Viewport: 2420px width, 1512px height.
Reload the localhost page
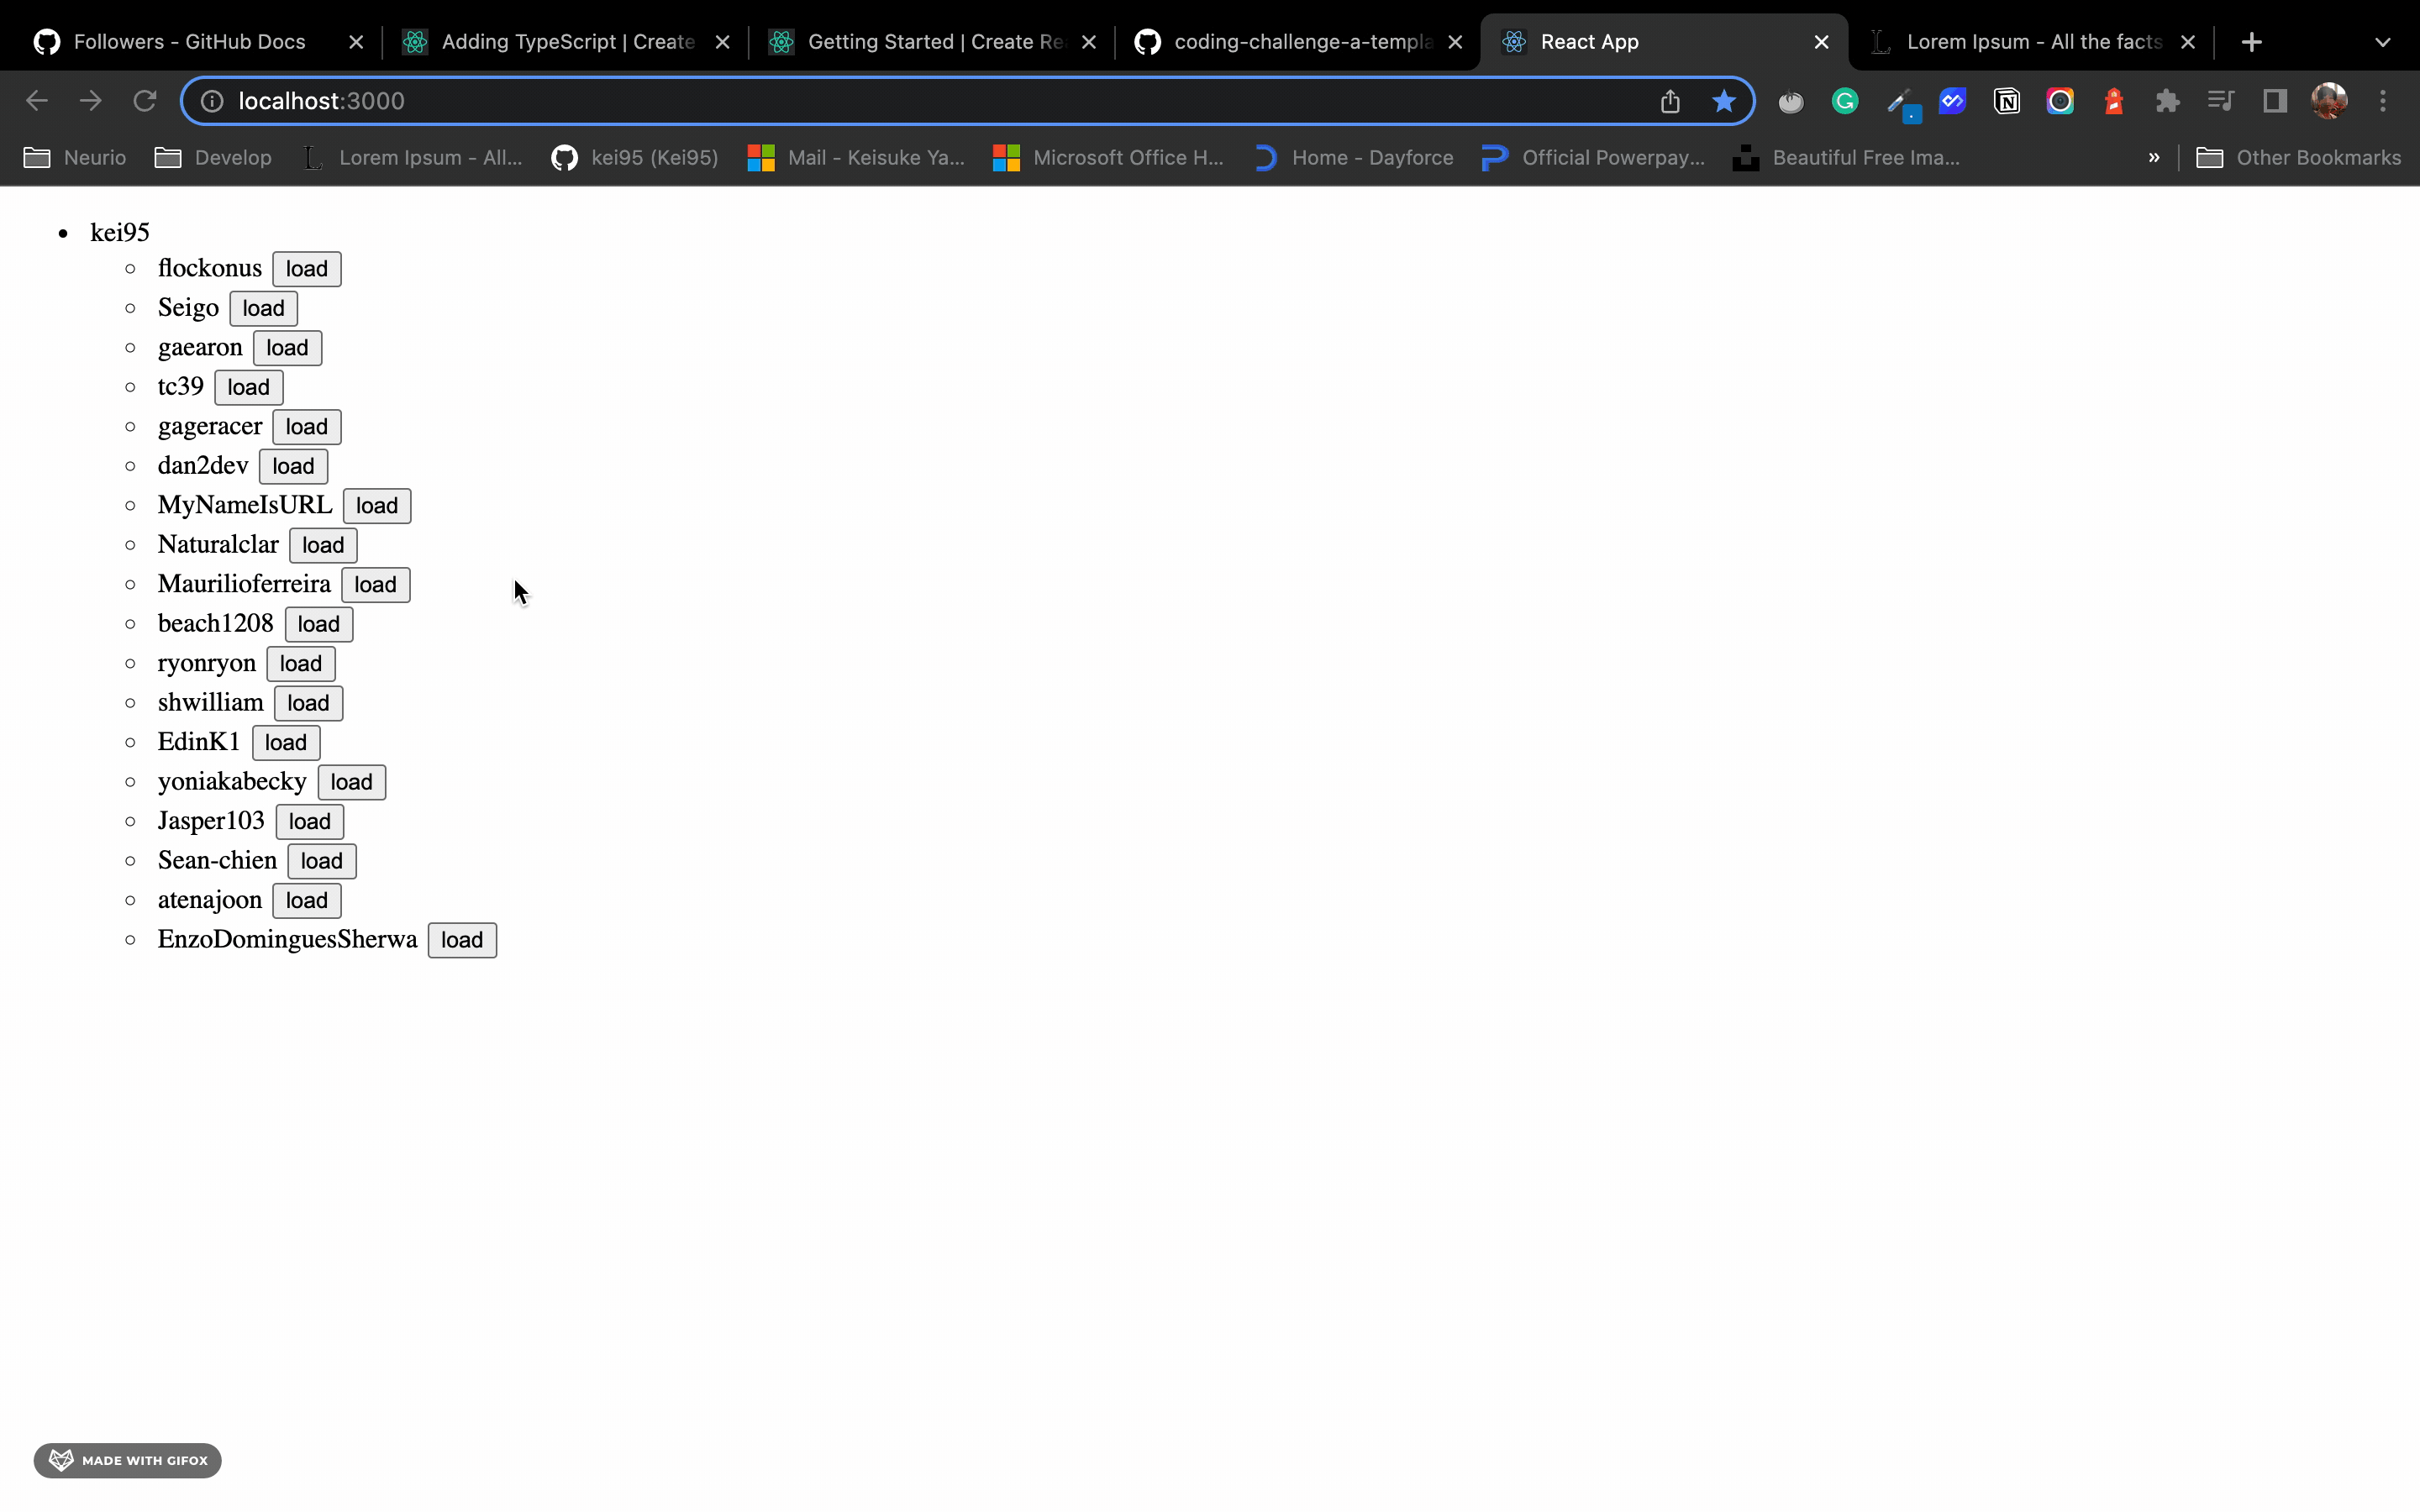145,101
